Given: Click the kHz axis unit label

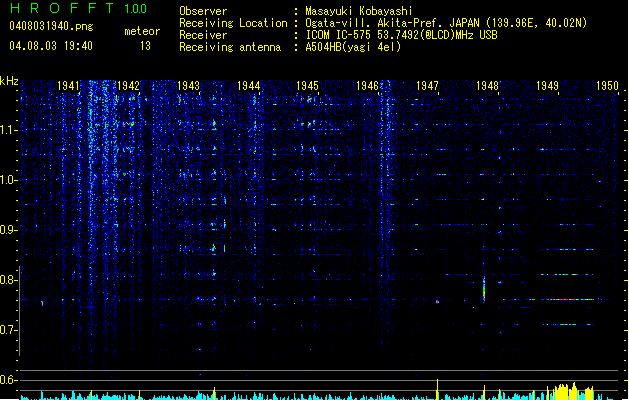Looking at the screenshot, I should click(x=9, y=81).
